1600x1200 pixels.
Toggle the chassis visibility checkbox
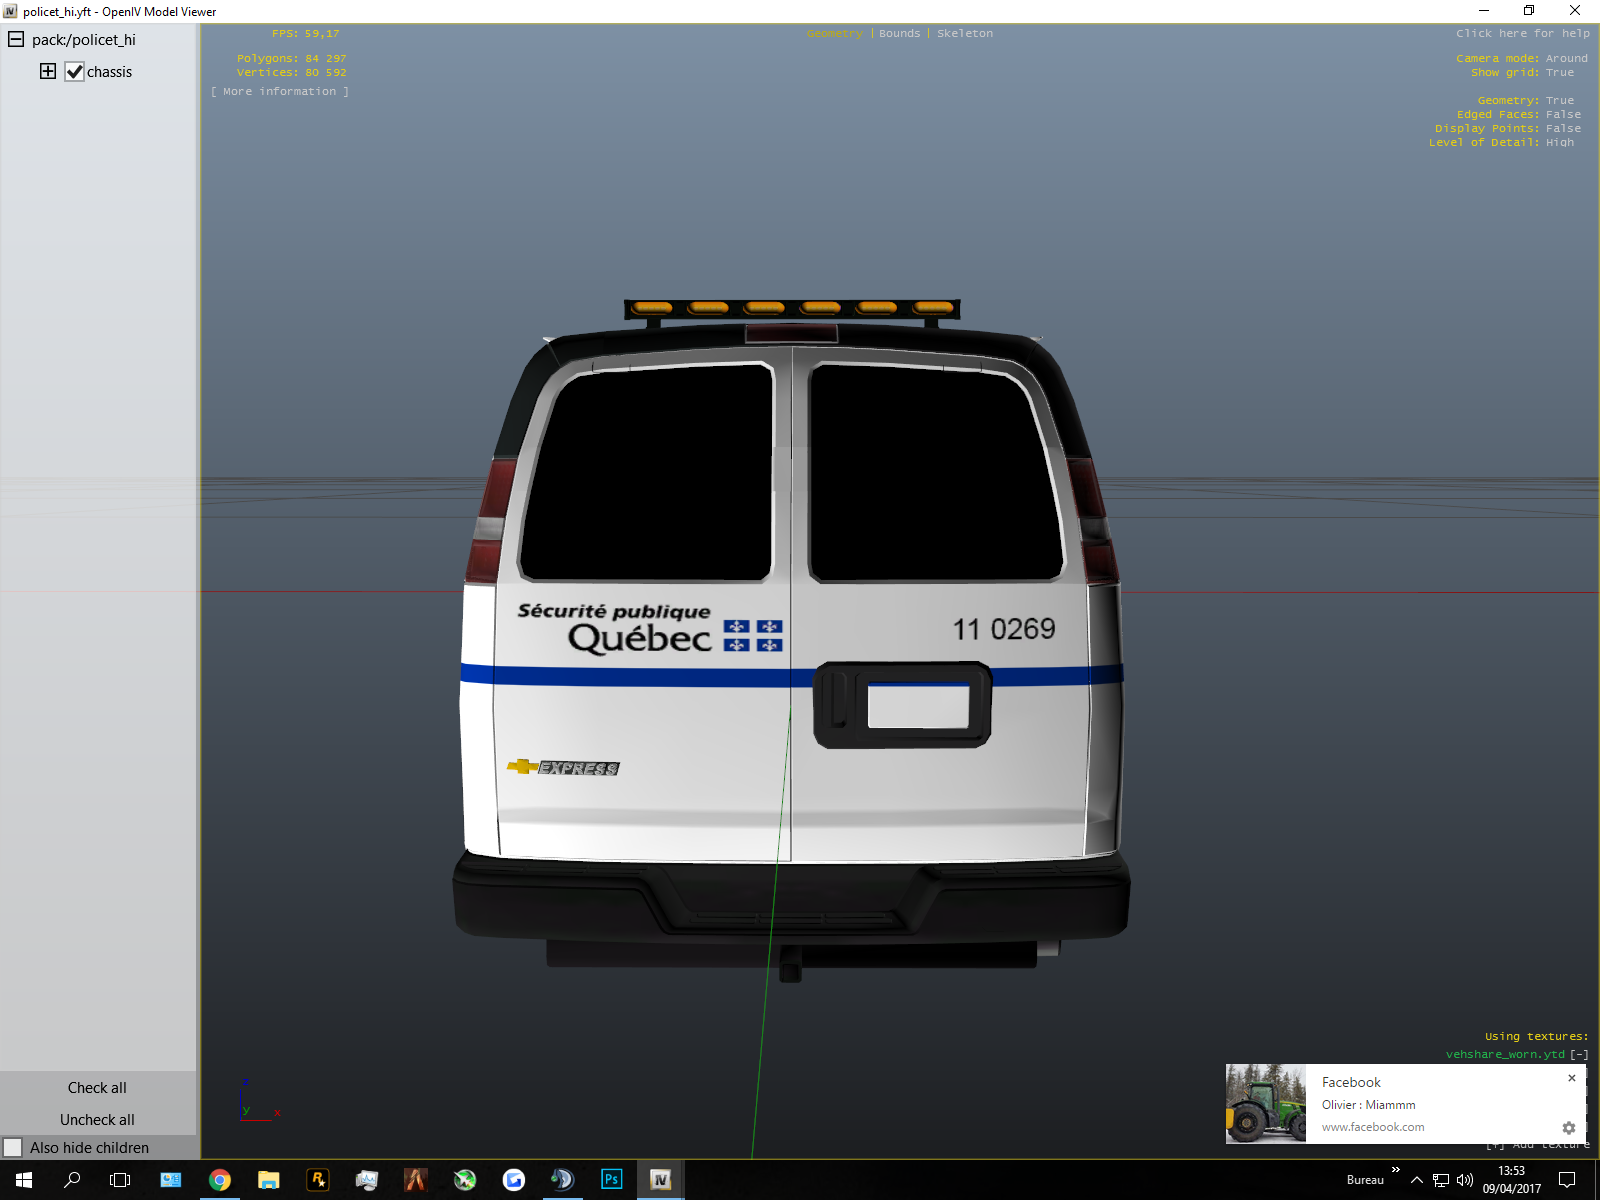click(x=74, y=72)
